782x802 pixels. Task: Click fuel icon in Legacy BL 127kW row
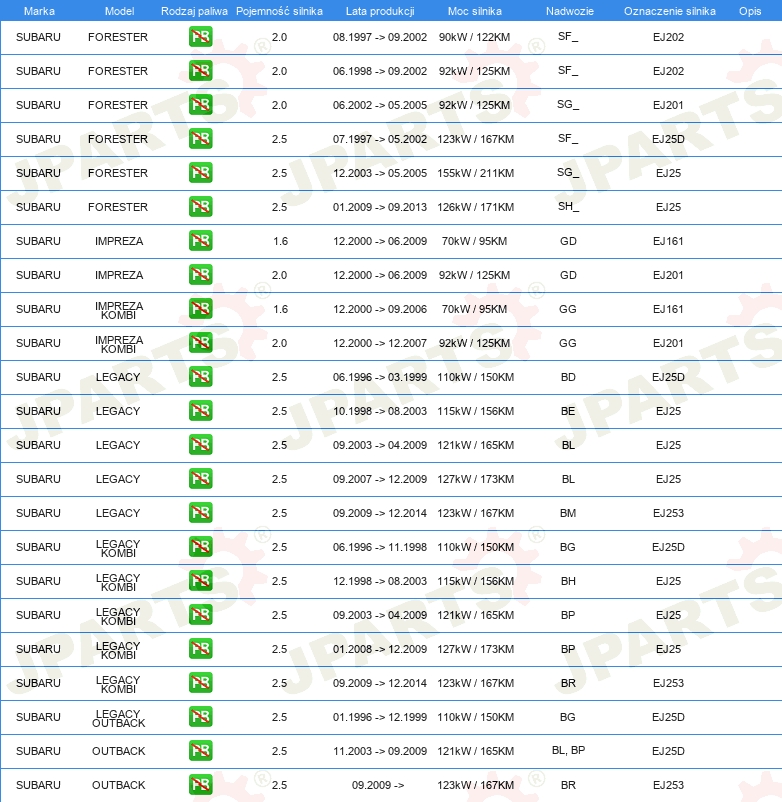[200, 479]
